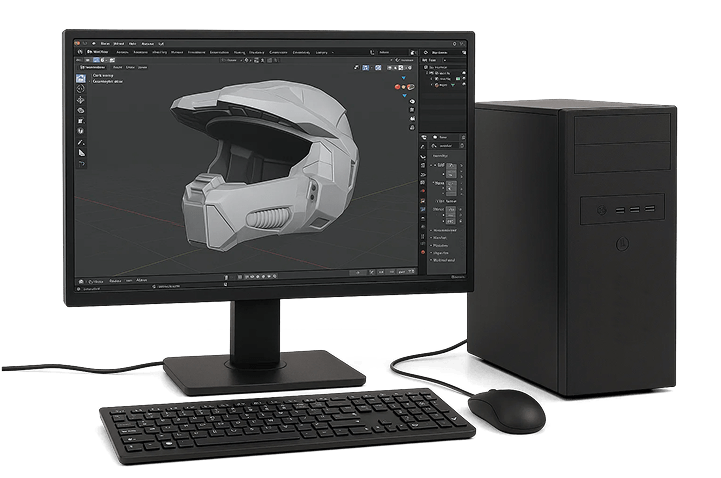Screen dimensions: 721x478
Task: Click the camera view icon in viewport navigation column
Action: [x=412, y=119]
